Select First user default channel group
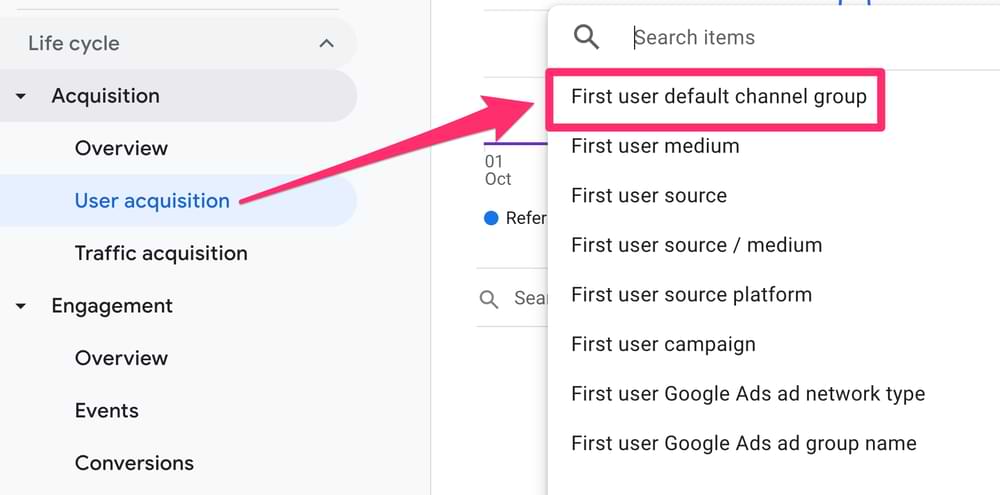The width and height of the screenshot is (1000, 495). 719,97
